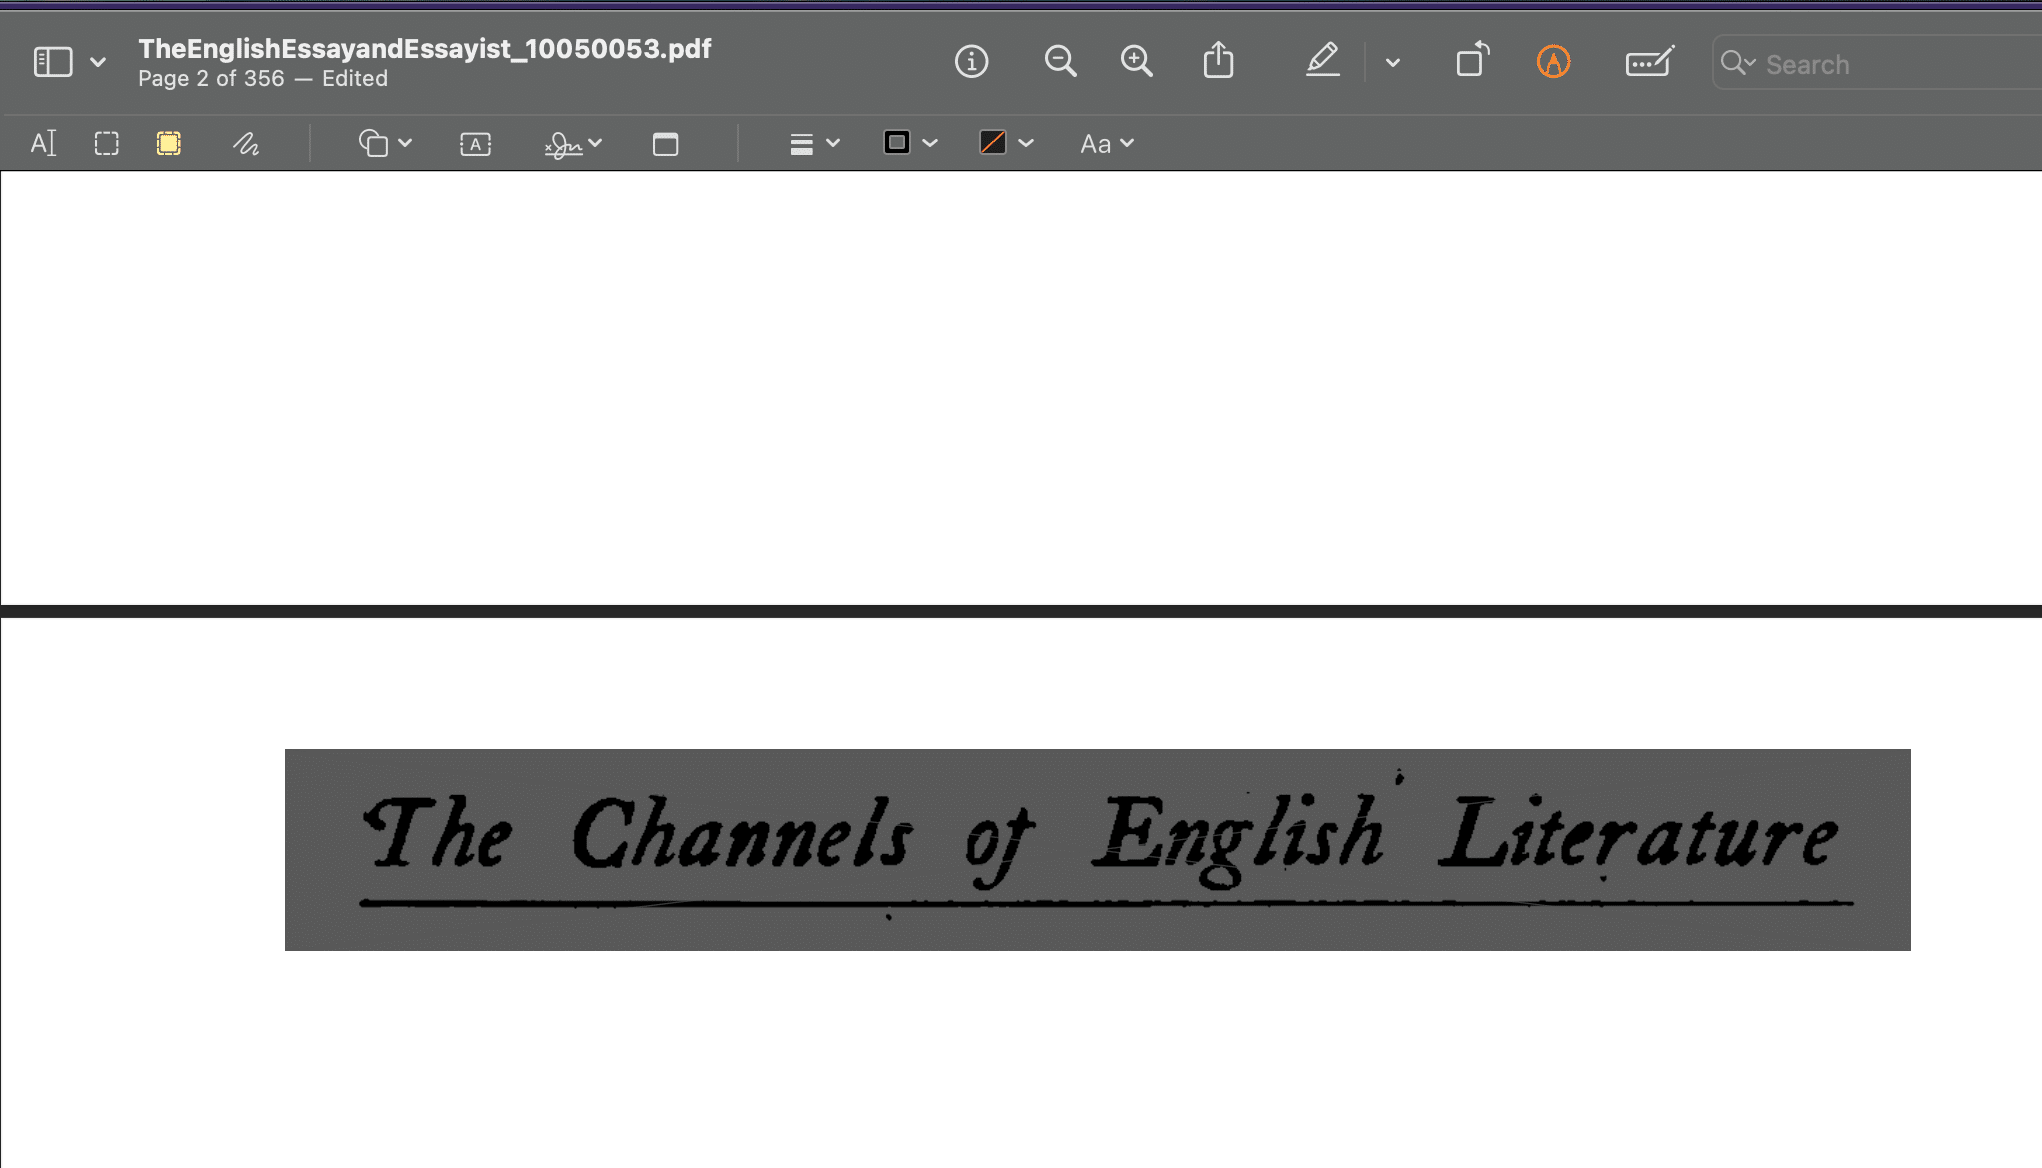Click the document information button
Viewport: 2042px width, 1168px height.
coord(972,62)
